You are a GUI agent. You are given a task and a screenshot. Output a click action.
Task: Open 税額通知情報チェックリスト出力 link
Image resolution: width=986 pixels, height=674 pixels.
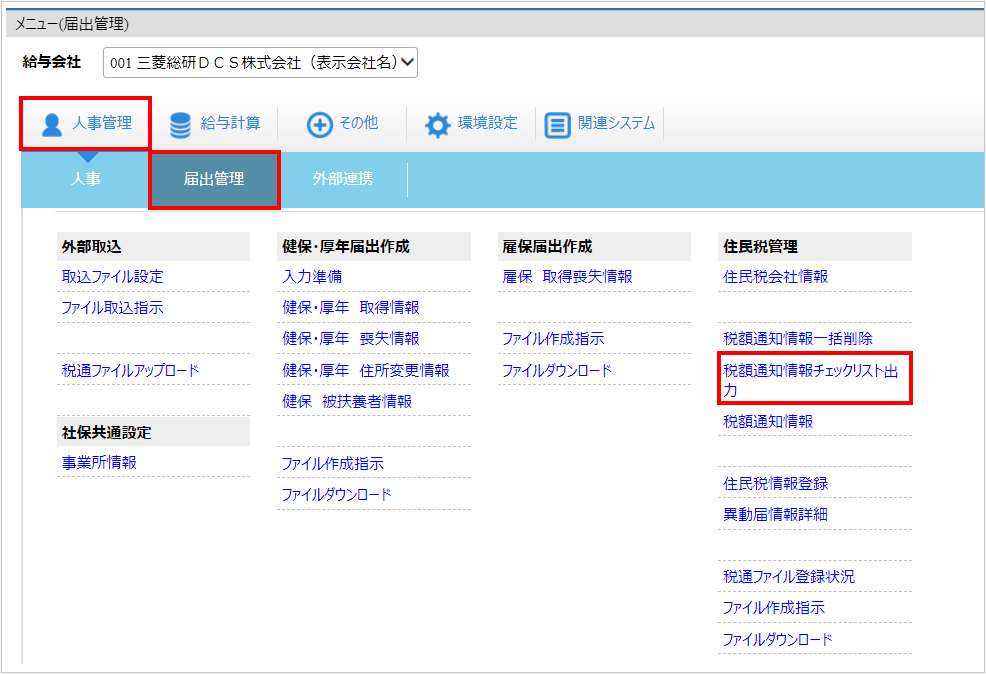click(811, 380)
